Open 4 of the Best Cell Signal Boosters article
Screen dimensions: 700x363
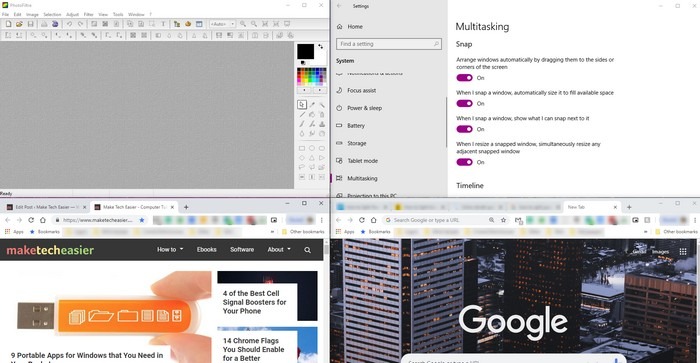(x=254, y=302)
